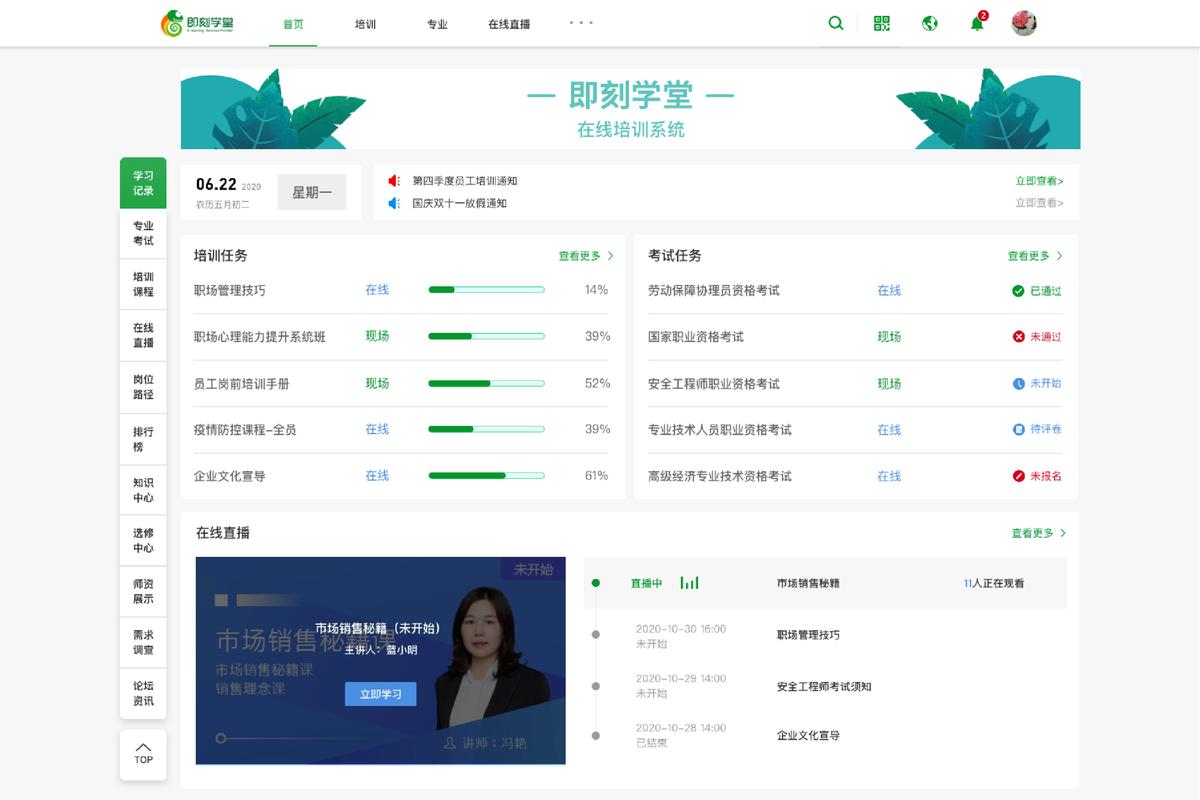The height and width of the screenshot is (800, 1200).
Task: Click the TOP up-arrow button
Action: coord(143,754)
